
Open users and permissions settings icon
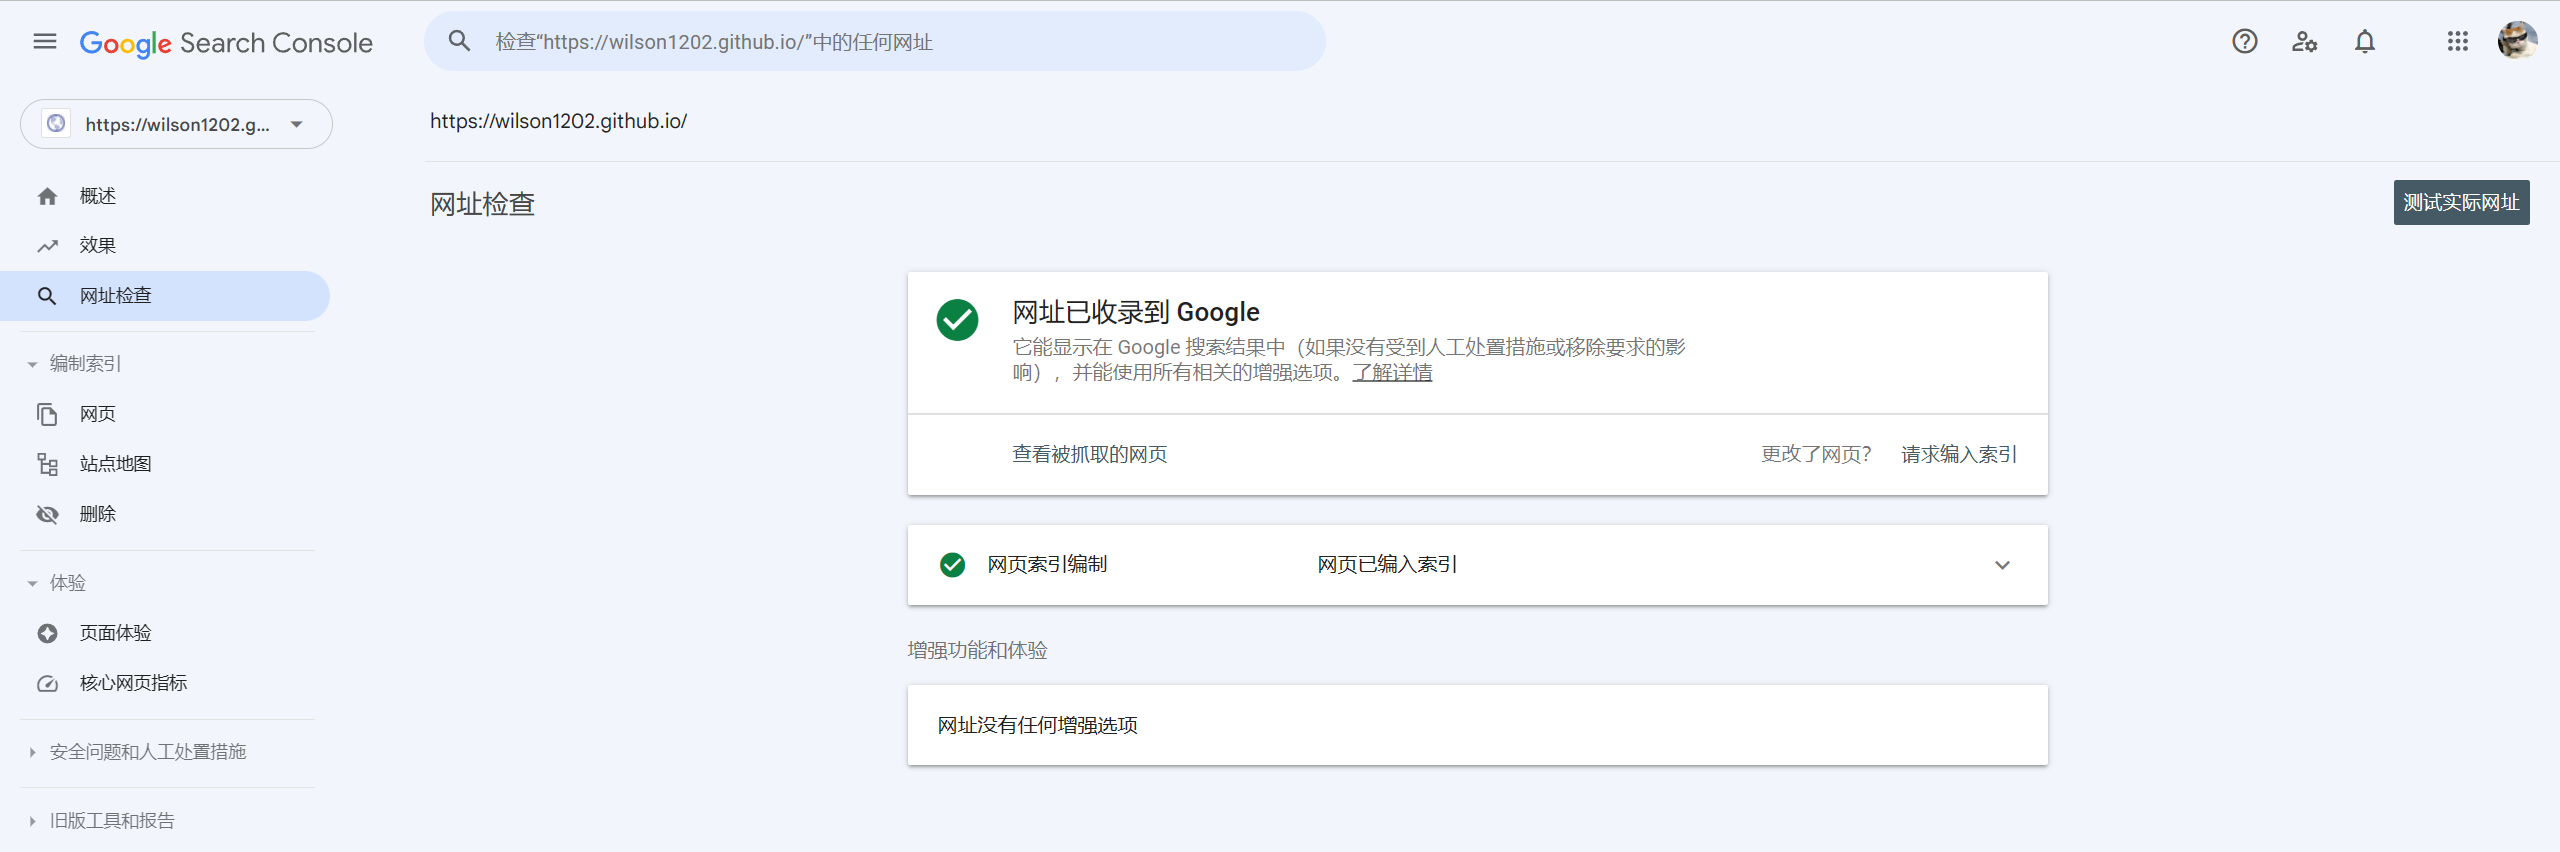[x=2304, y=41]
